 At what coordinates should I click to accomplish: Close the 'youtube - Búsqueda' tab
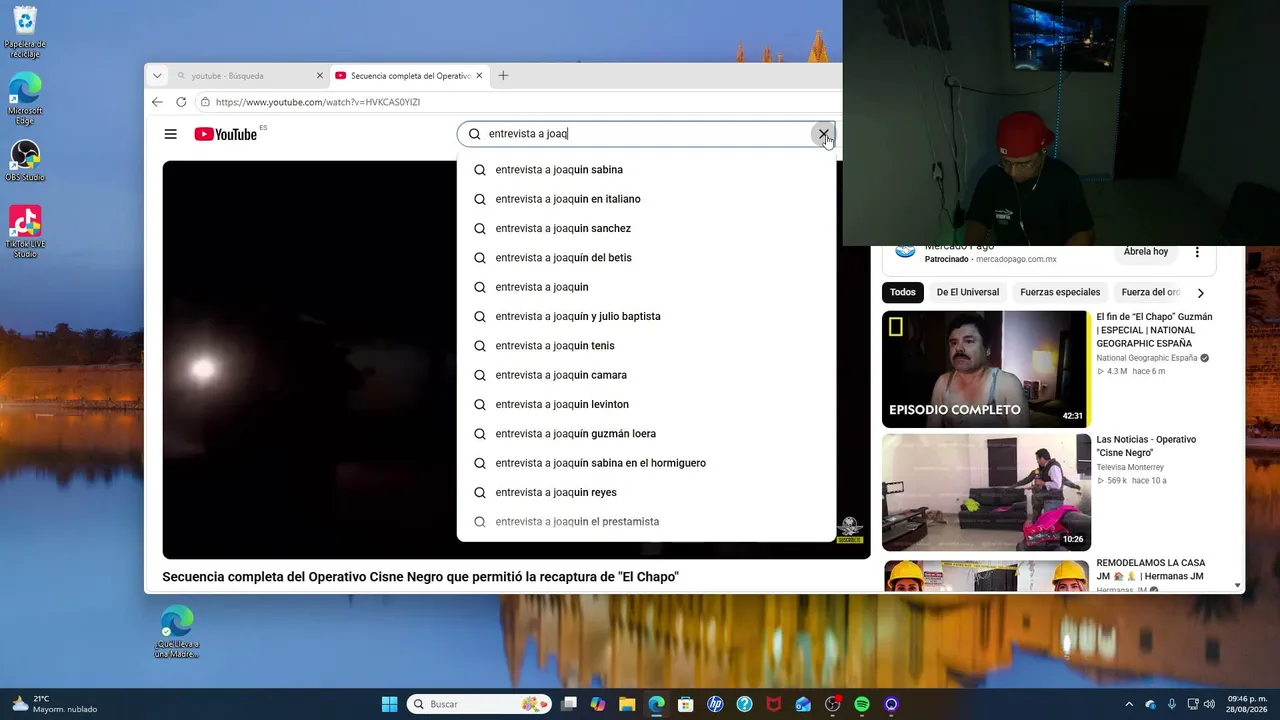coord(320,76)
